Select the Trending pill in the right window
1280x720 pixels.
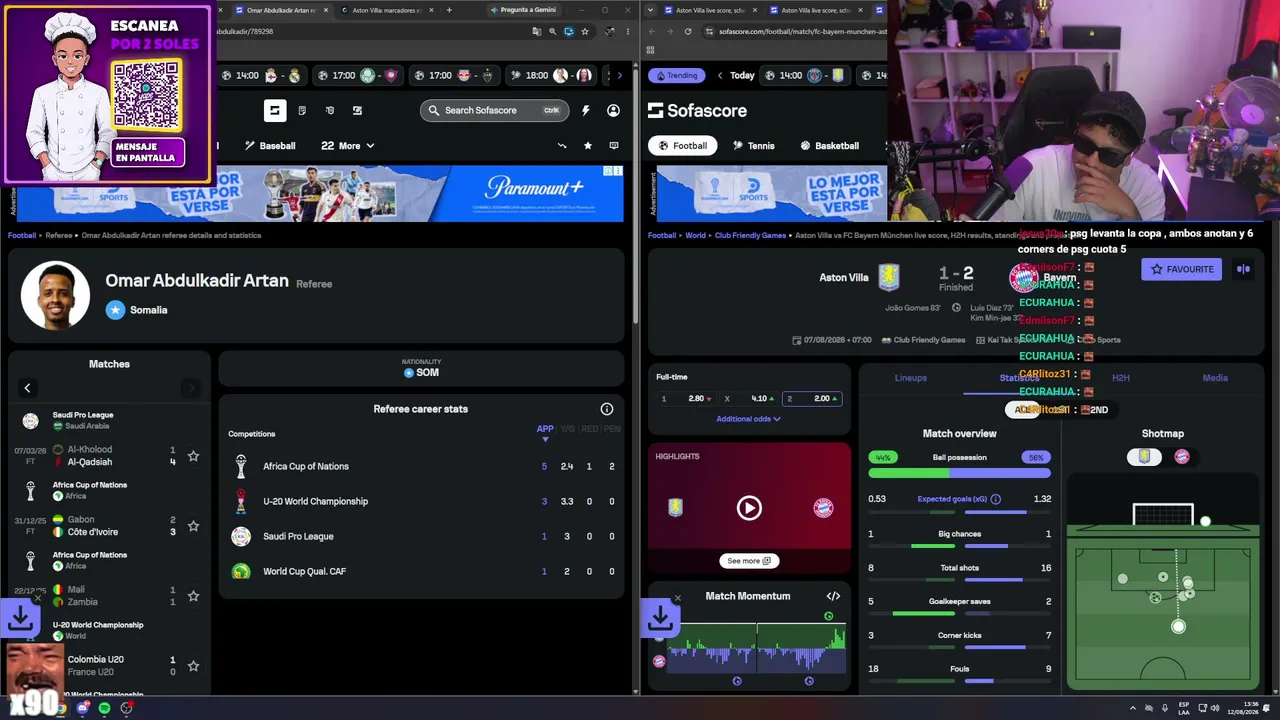pyautogui.click(x=676, y=75)
